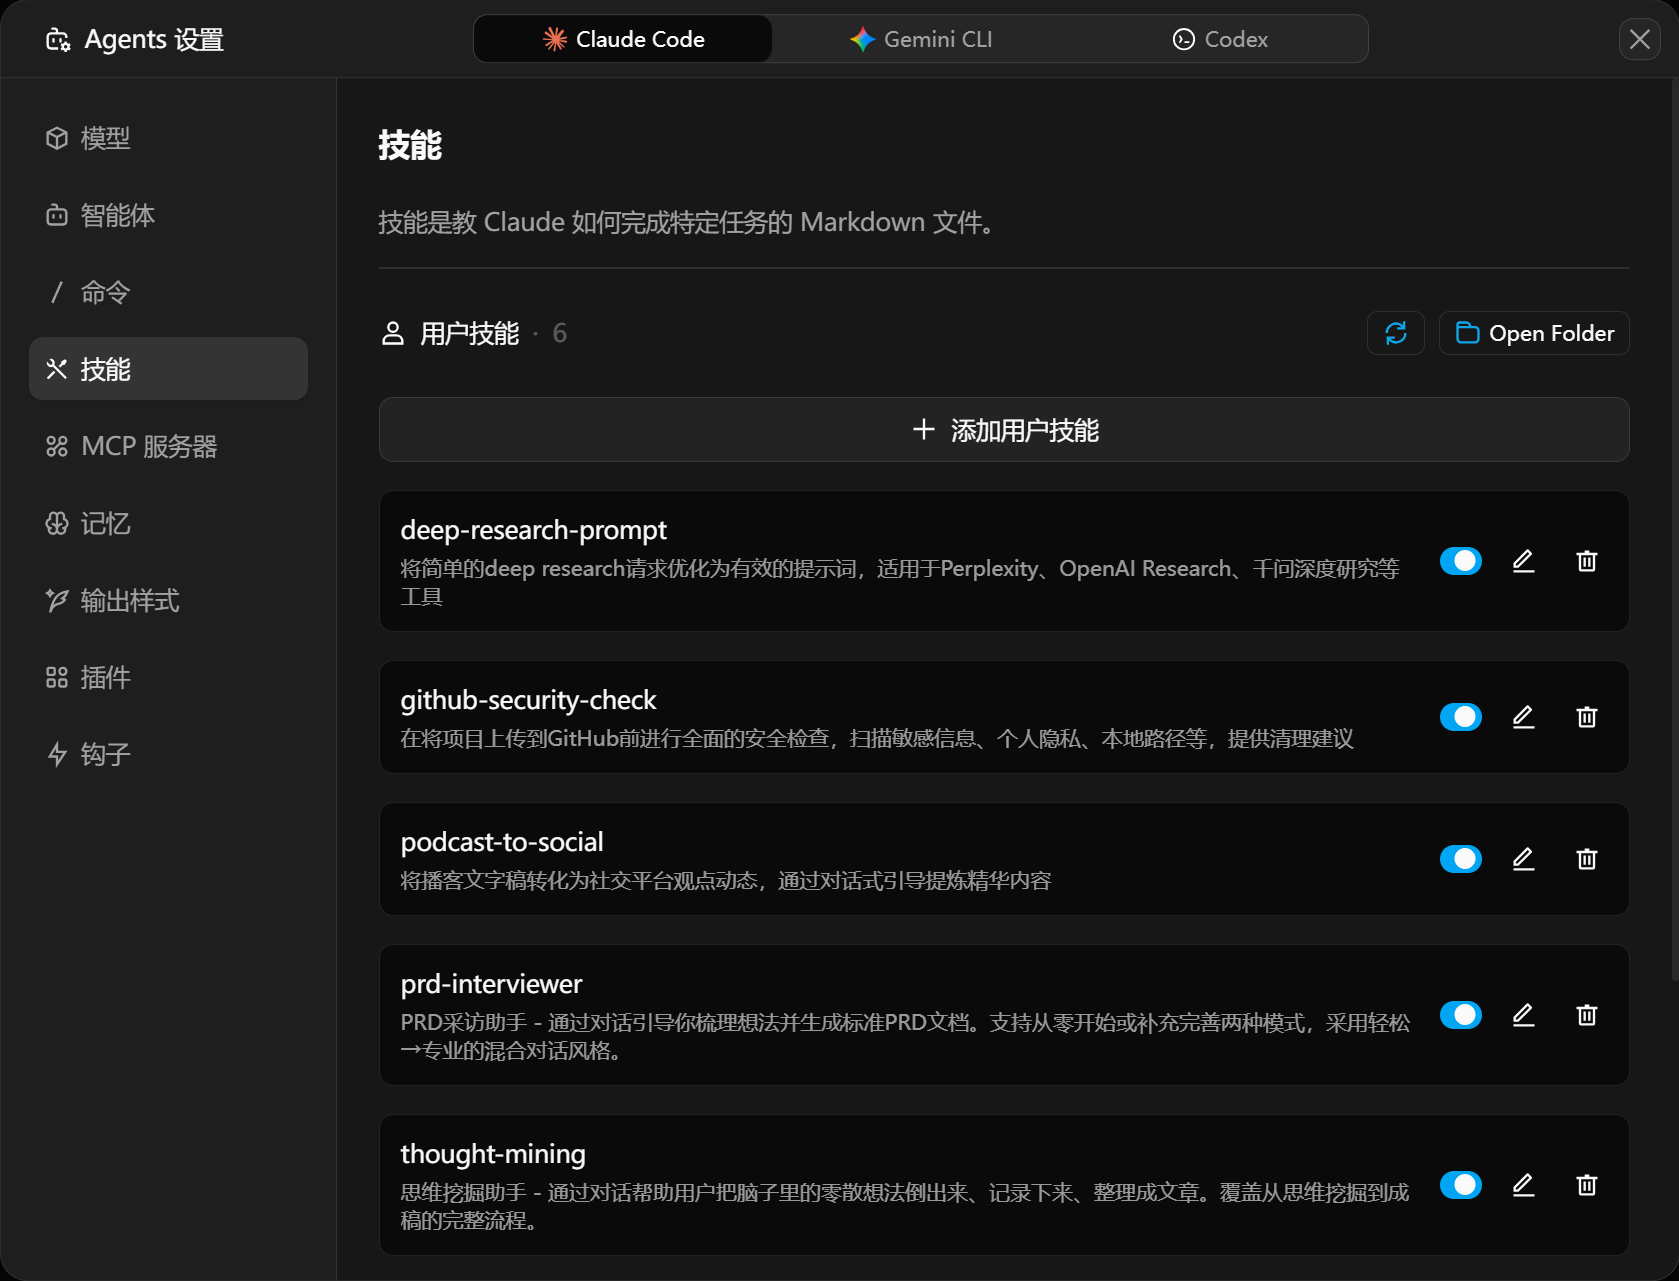Edit the prd-interviewer skill

(1523, 1015)
